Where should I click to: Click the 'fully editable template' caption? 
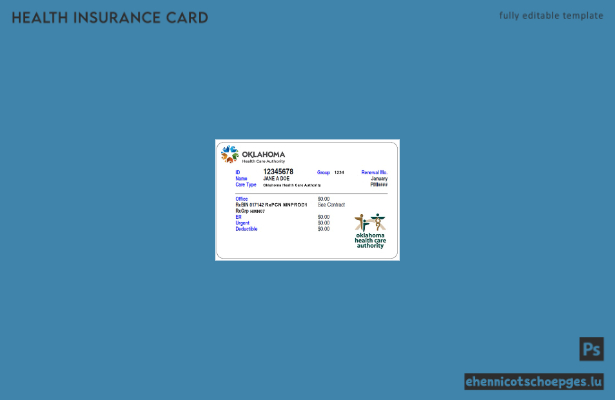pos(551,16)
